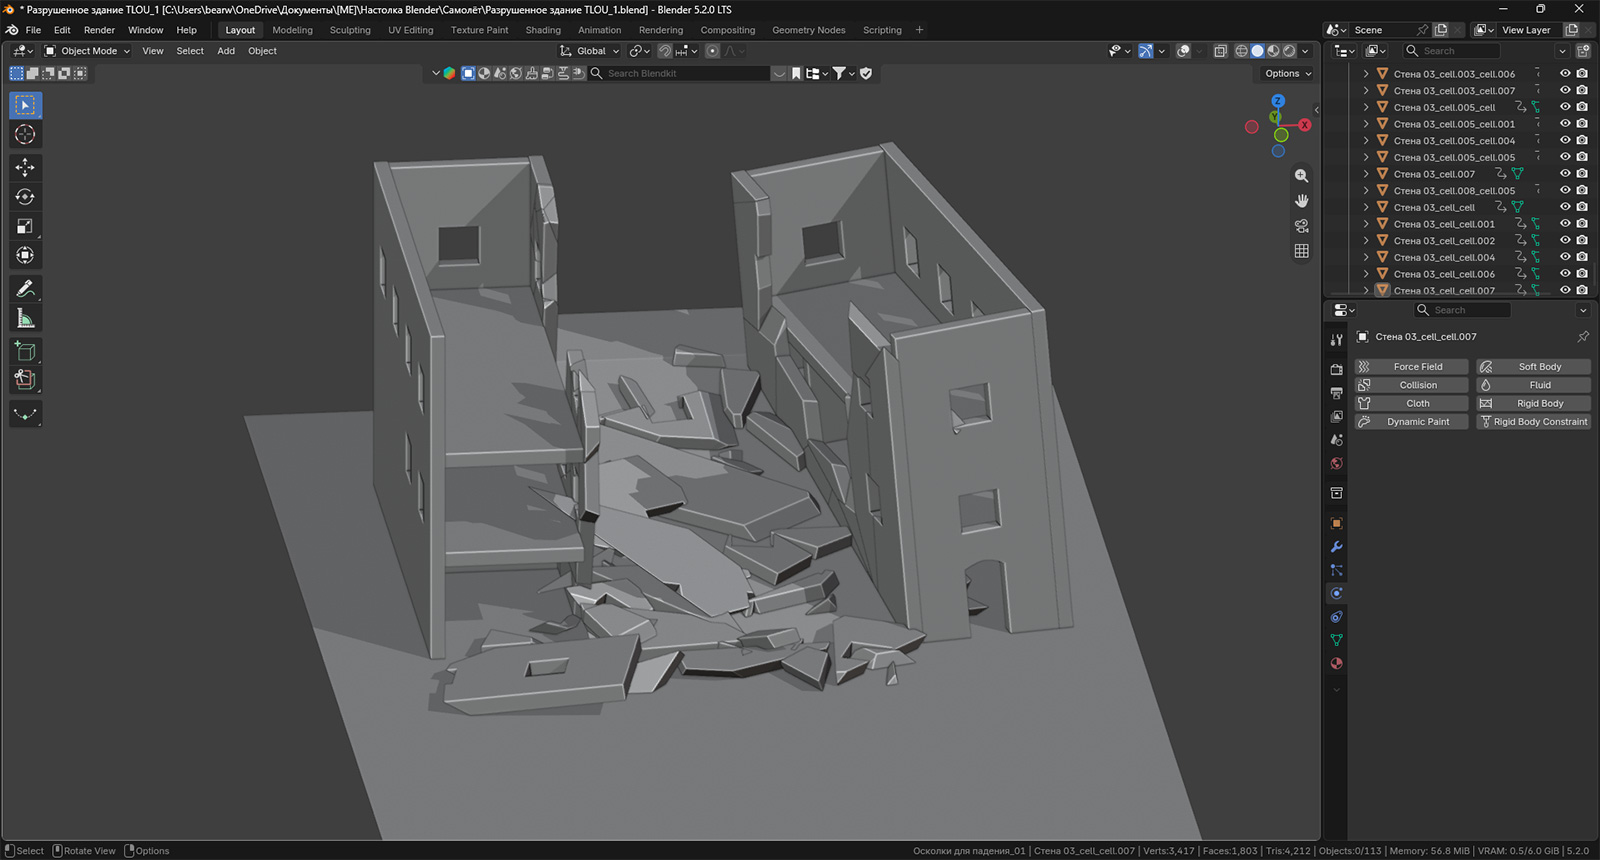Enable Cloth physics button
Screen dimensions: 1600x860
point(1411,403)
